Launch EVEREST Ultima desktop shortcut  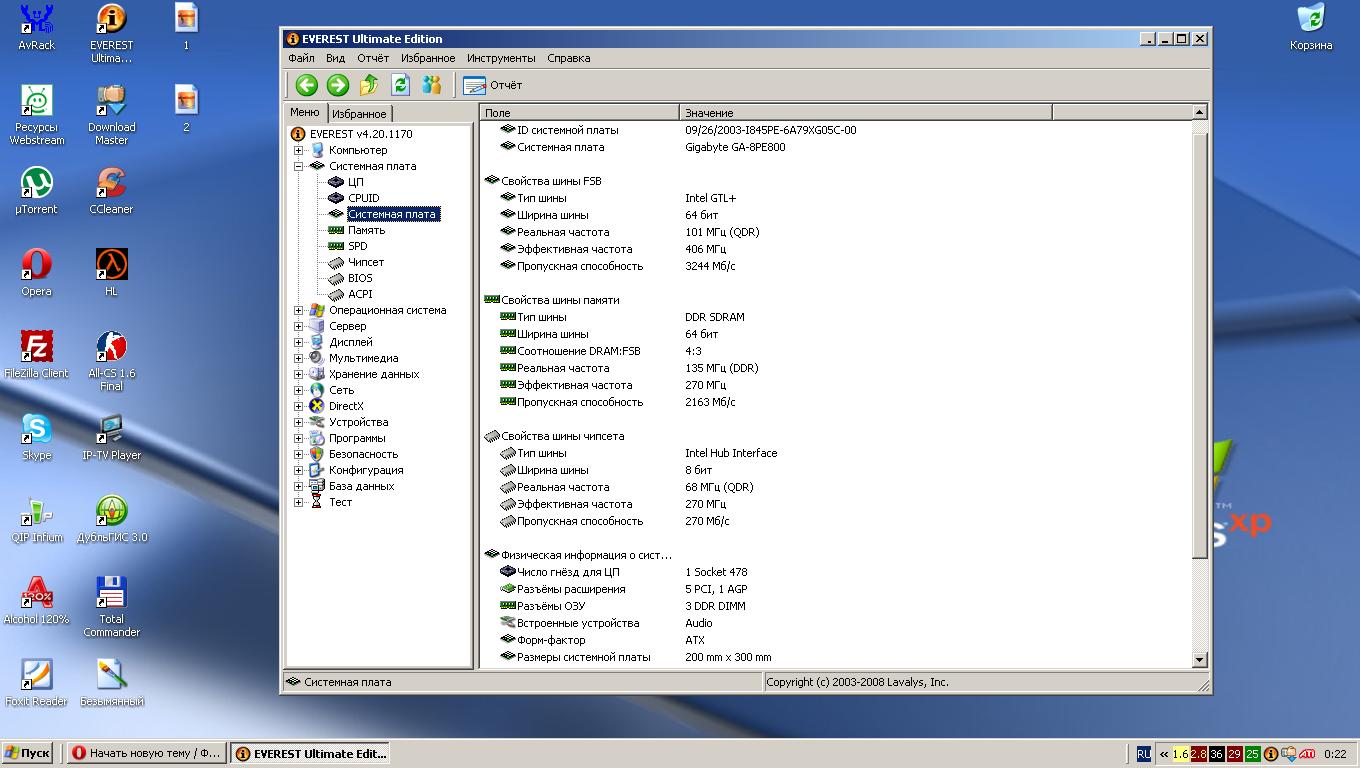(x=111, y=34)
